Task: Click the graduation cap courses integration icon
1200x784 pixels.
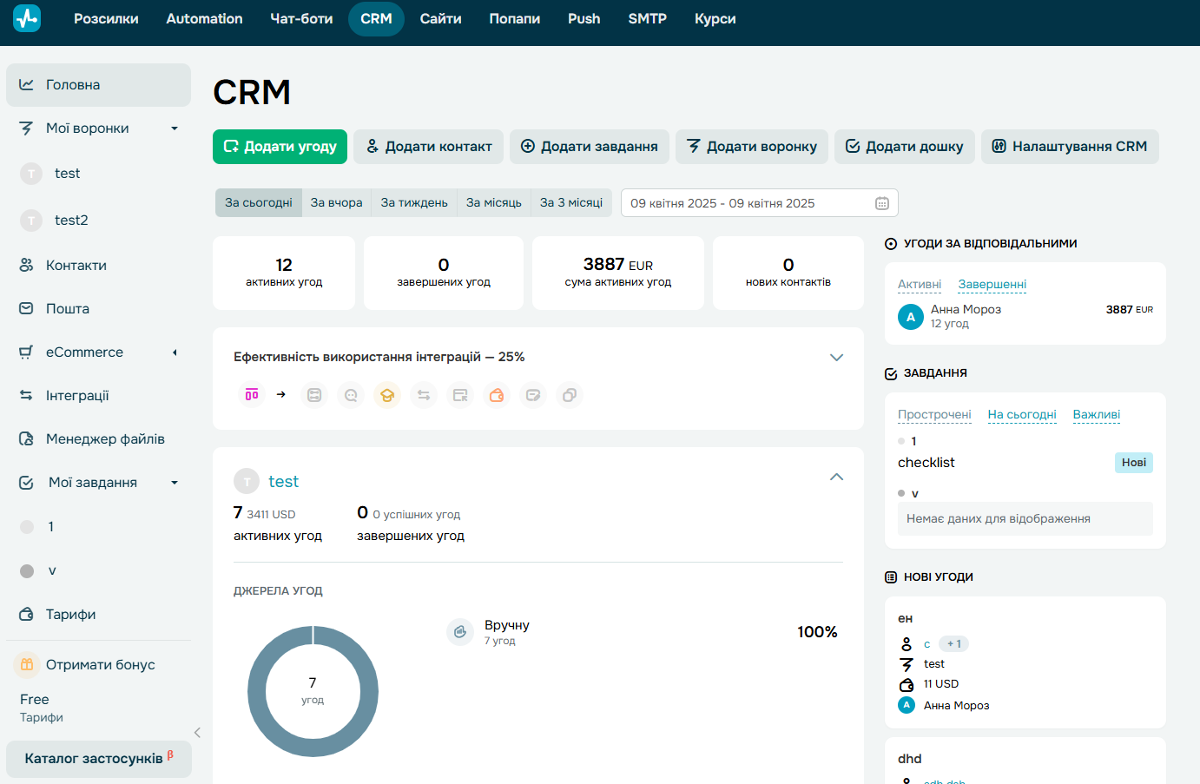Action: (387, 395)
